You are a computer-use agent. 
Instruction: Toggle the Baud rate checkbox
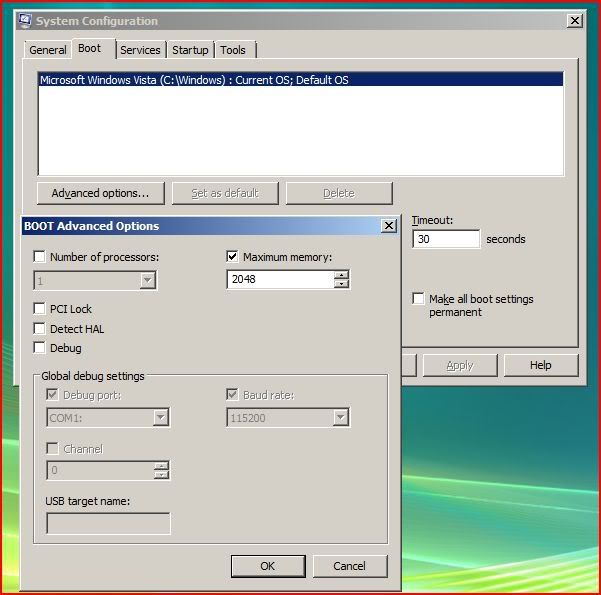232,394
